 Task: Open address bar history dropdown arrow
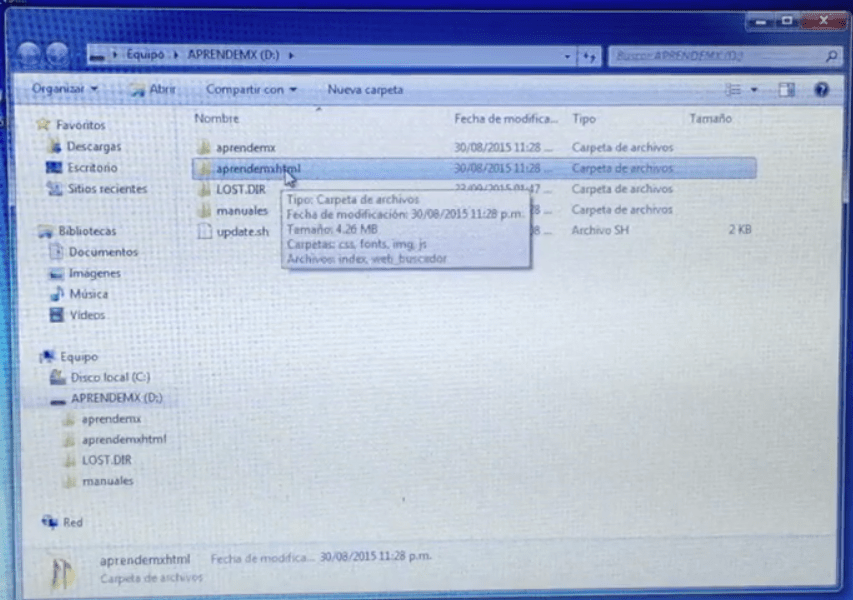[568, 57]
